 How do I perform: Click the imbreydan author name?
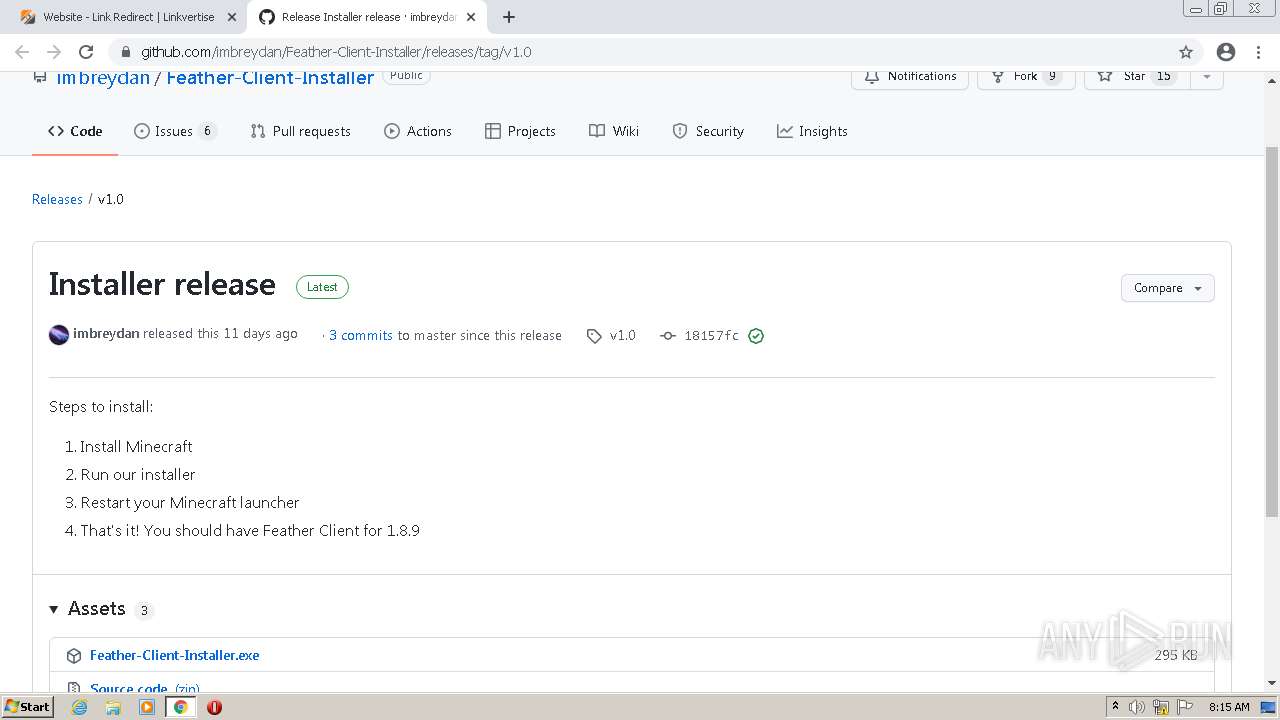coord(106,334)
